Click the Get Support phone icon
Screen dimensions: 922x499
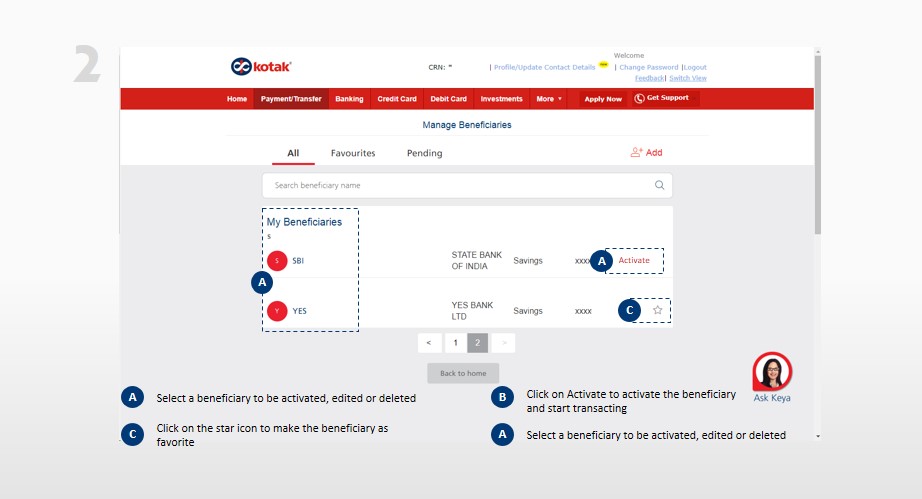(639, 98)
